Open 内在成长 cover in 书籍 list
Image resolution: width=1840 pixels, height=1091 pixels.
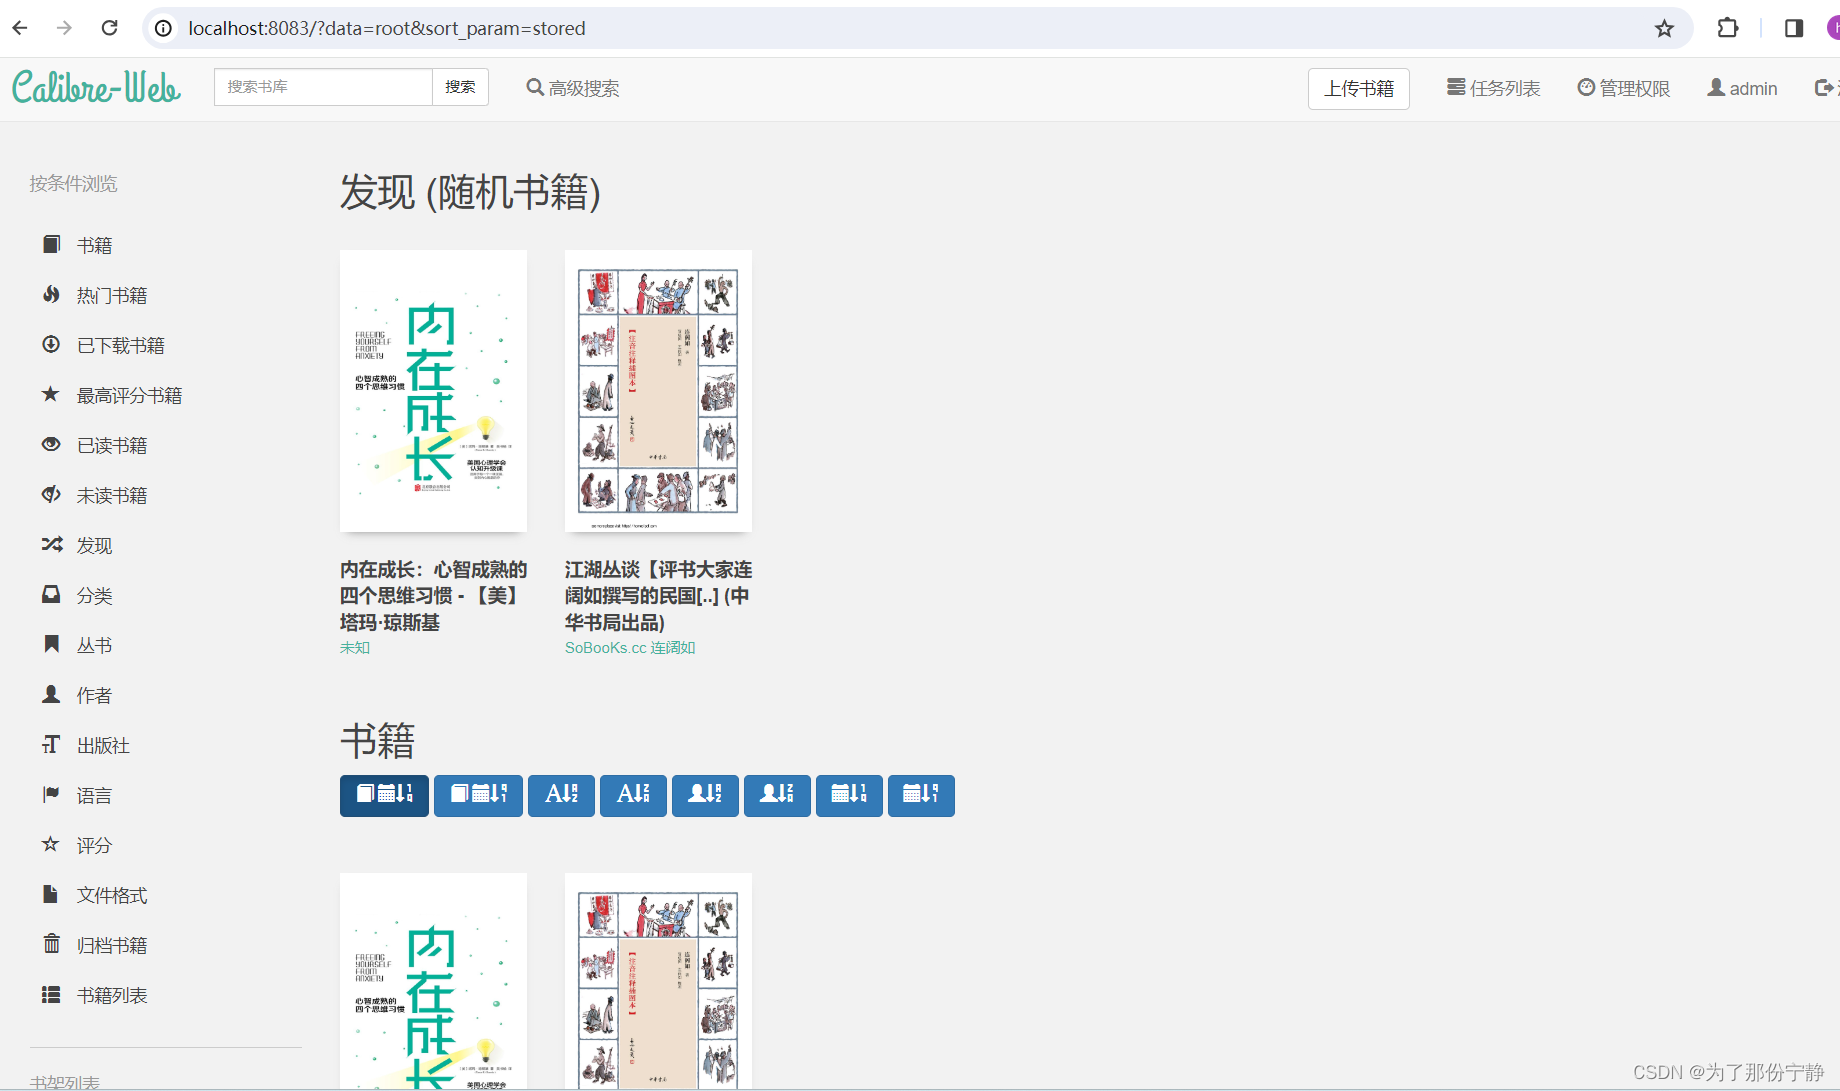tap(433, 981)
